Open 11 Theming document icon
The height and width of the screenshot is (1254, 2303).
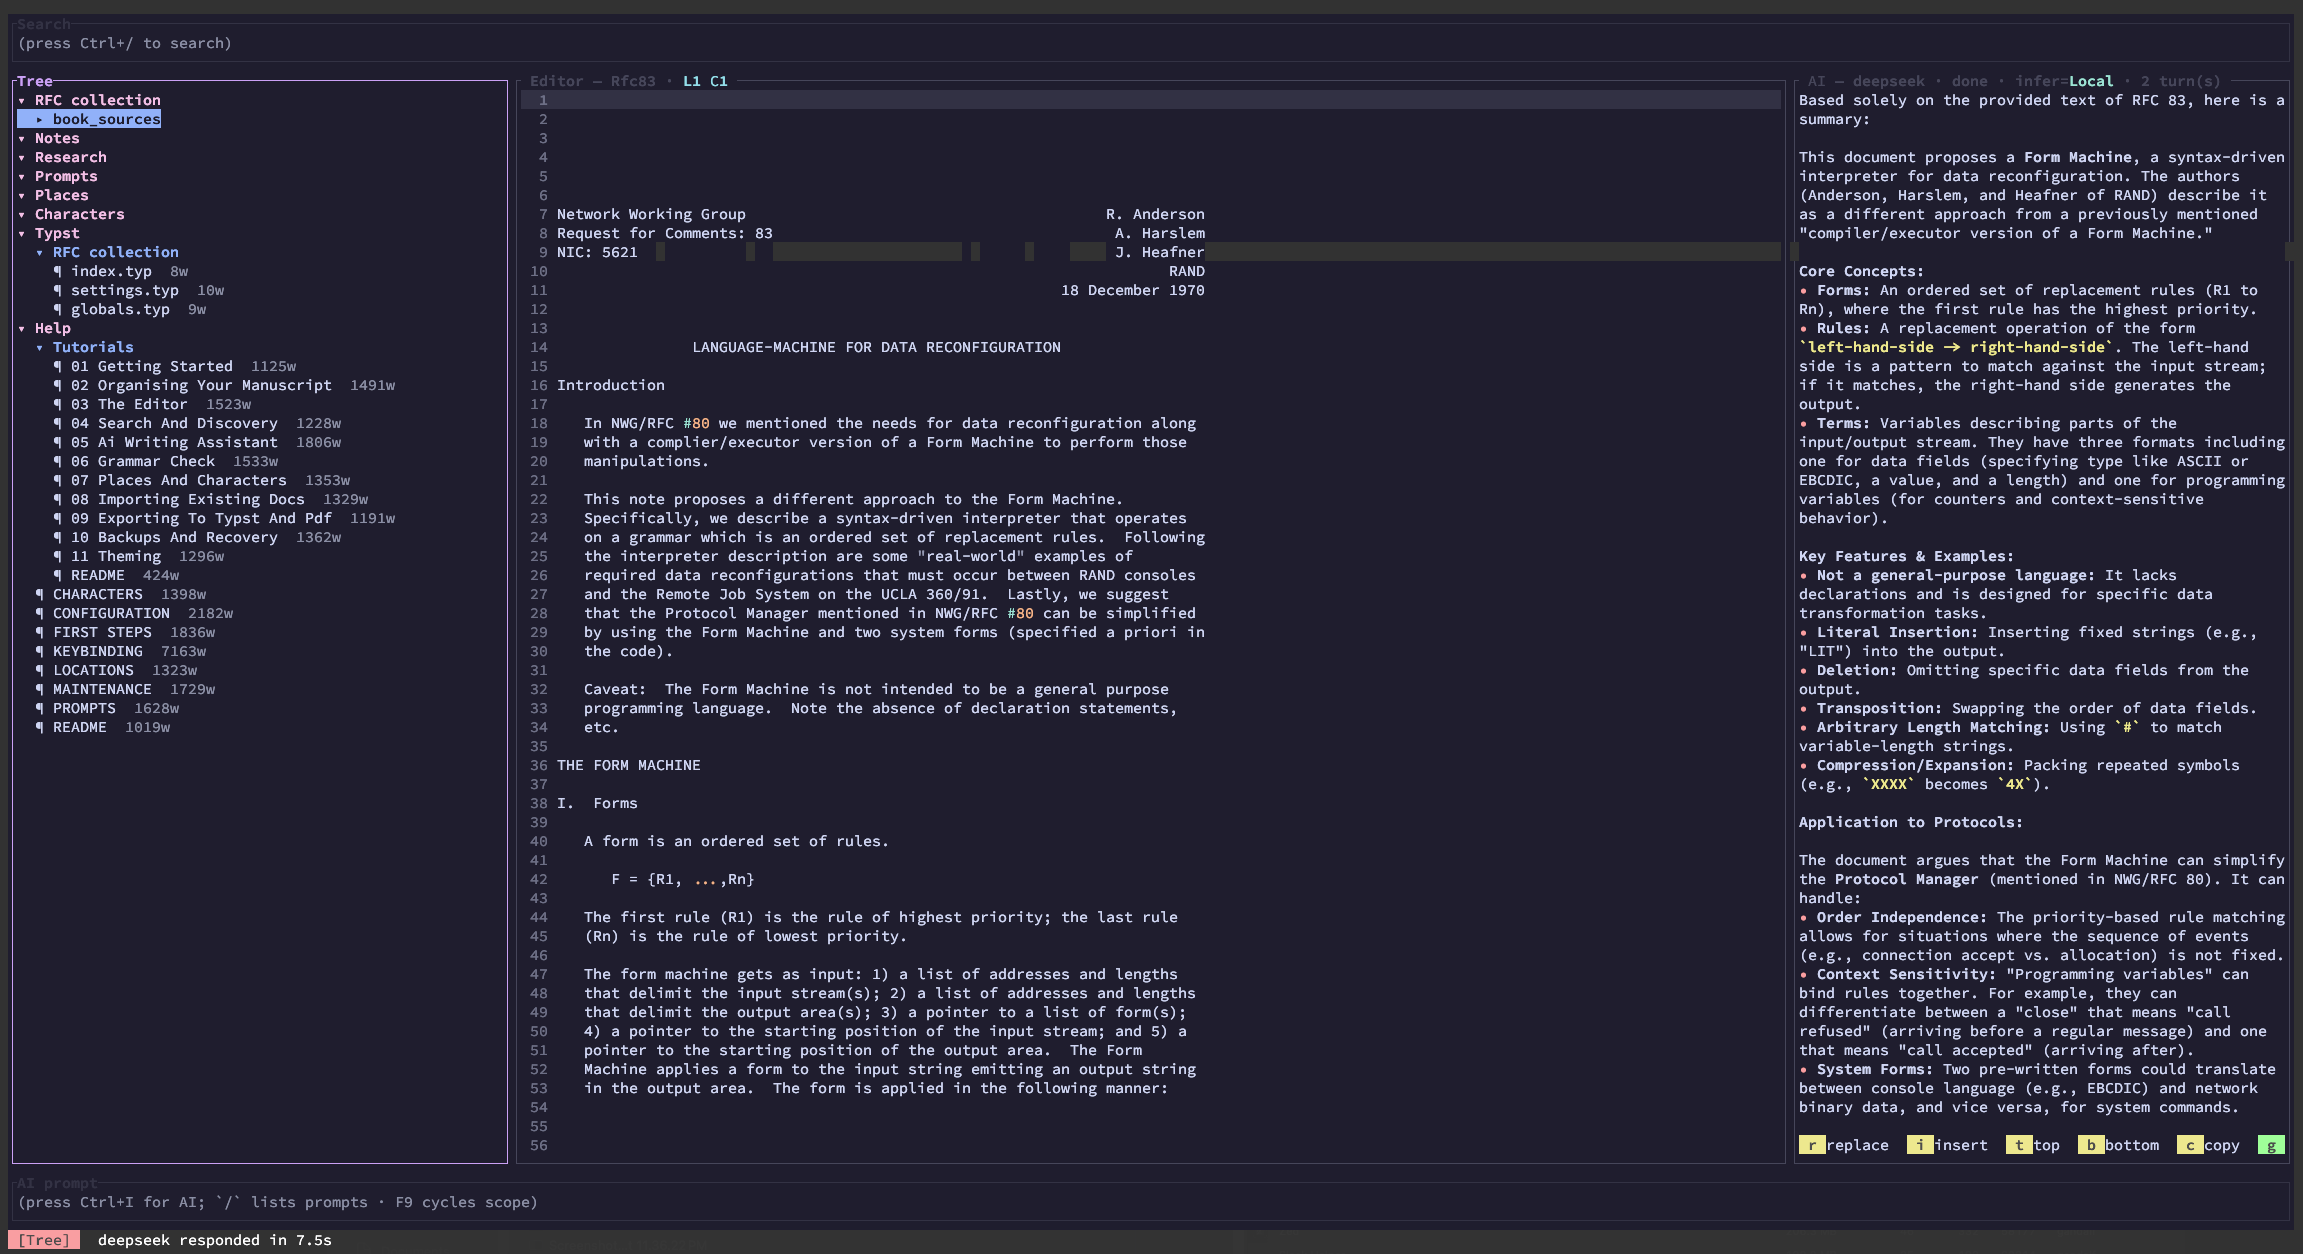pos(57,556)
